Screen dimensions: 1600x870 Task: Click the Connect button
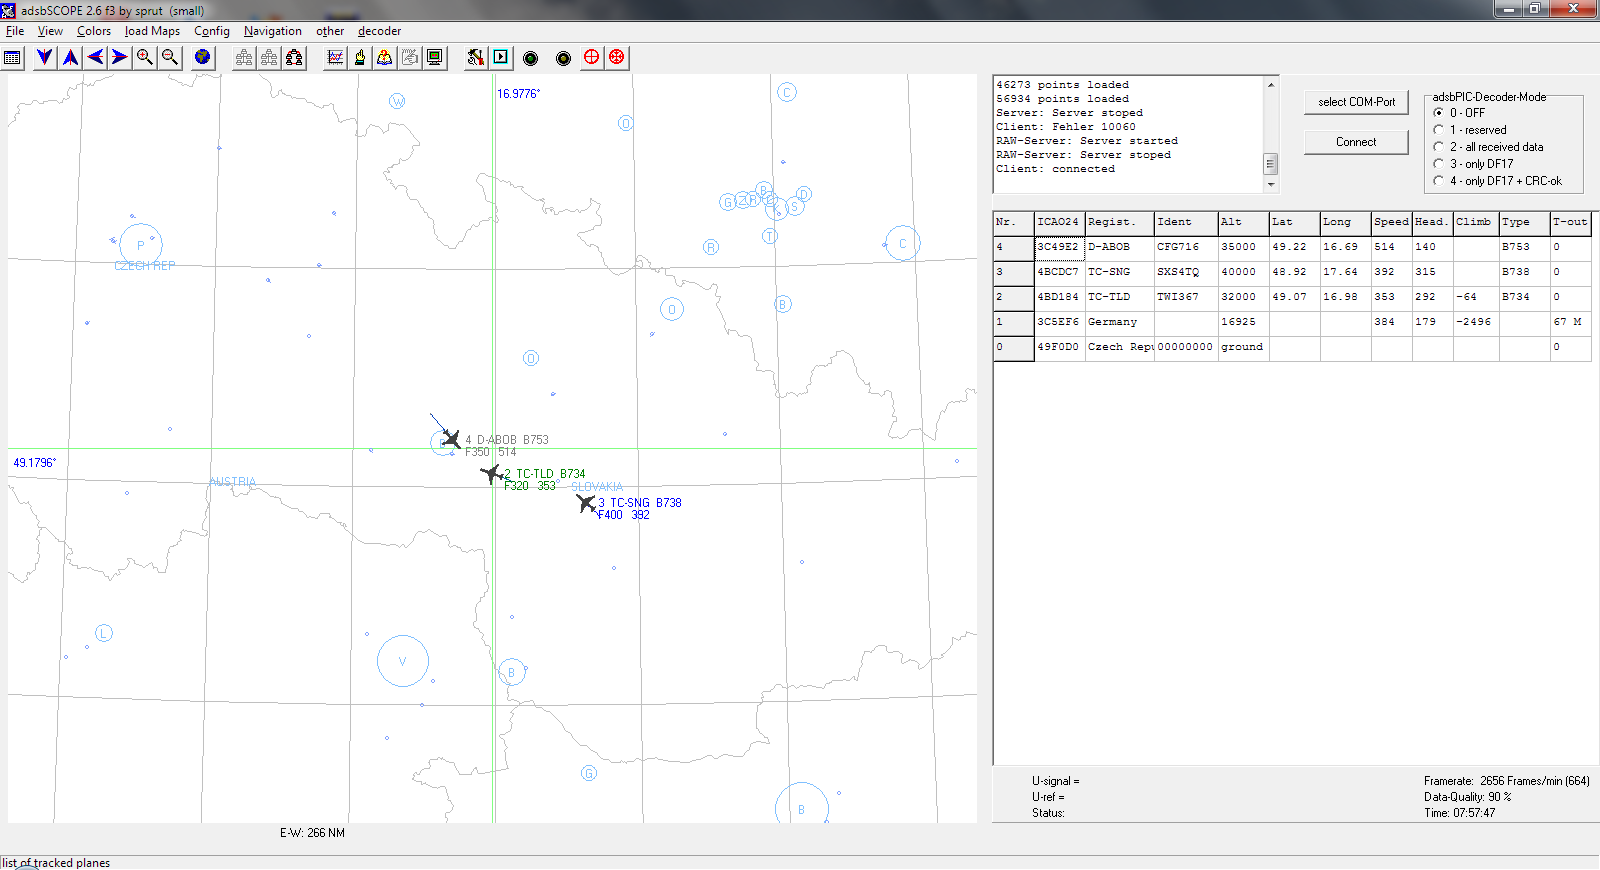[1356, 142]
